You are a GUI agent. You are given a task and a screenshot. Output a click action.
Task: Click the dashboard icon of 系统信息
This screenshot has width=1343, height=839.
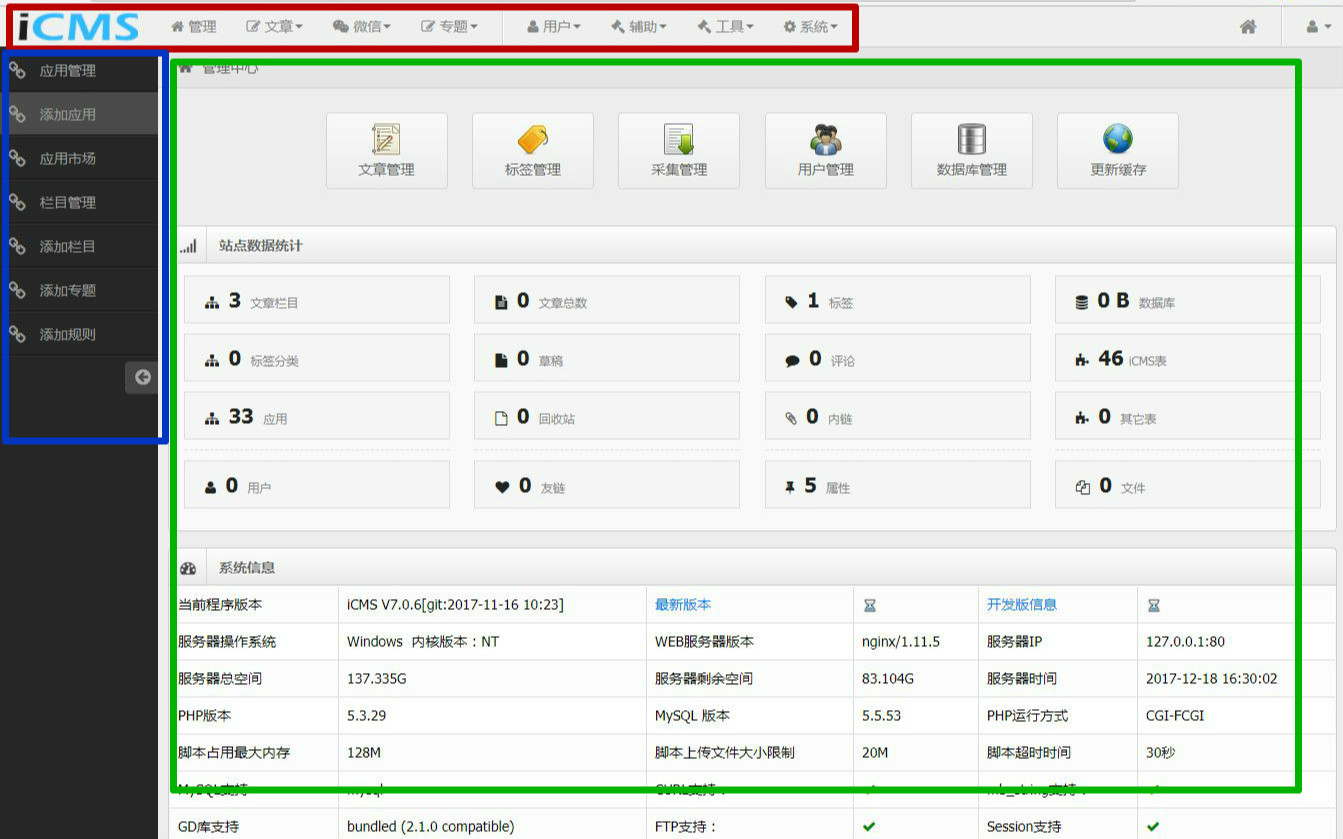point(188,568)
